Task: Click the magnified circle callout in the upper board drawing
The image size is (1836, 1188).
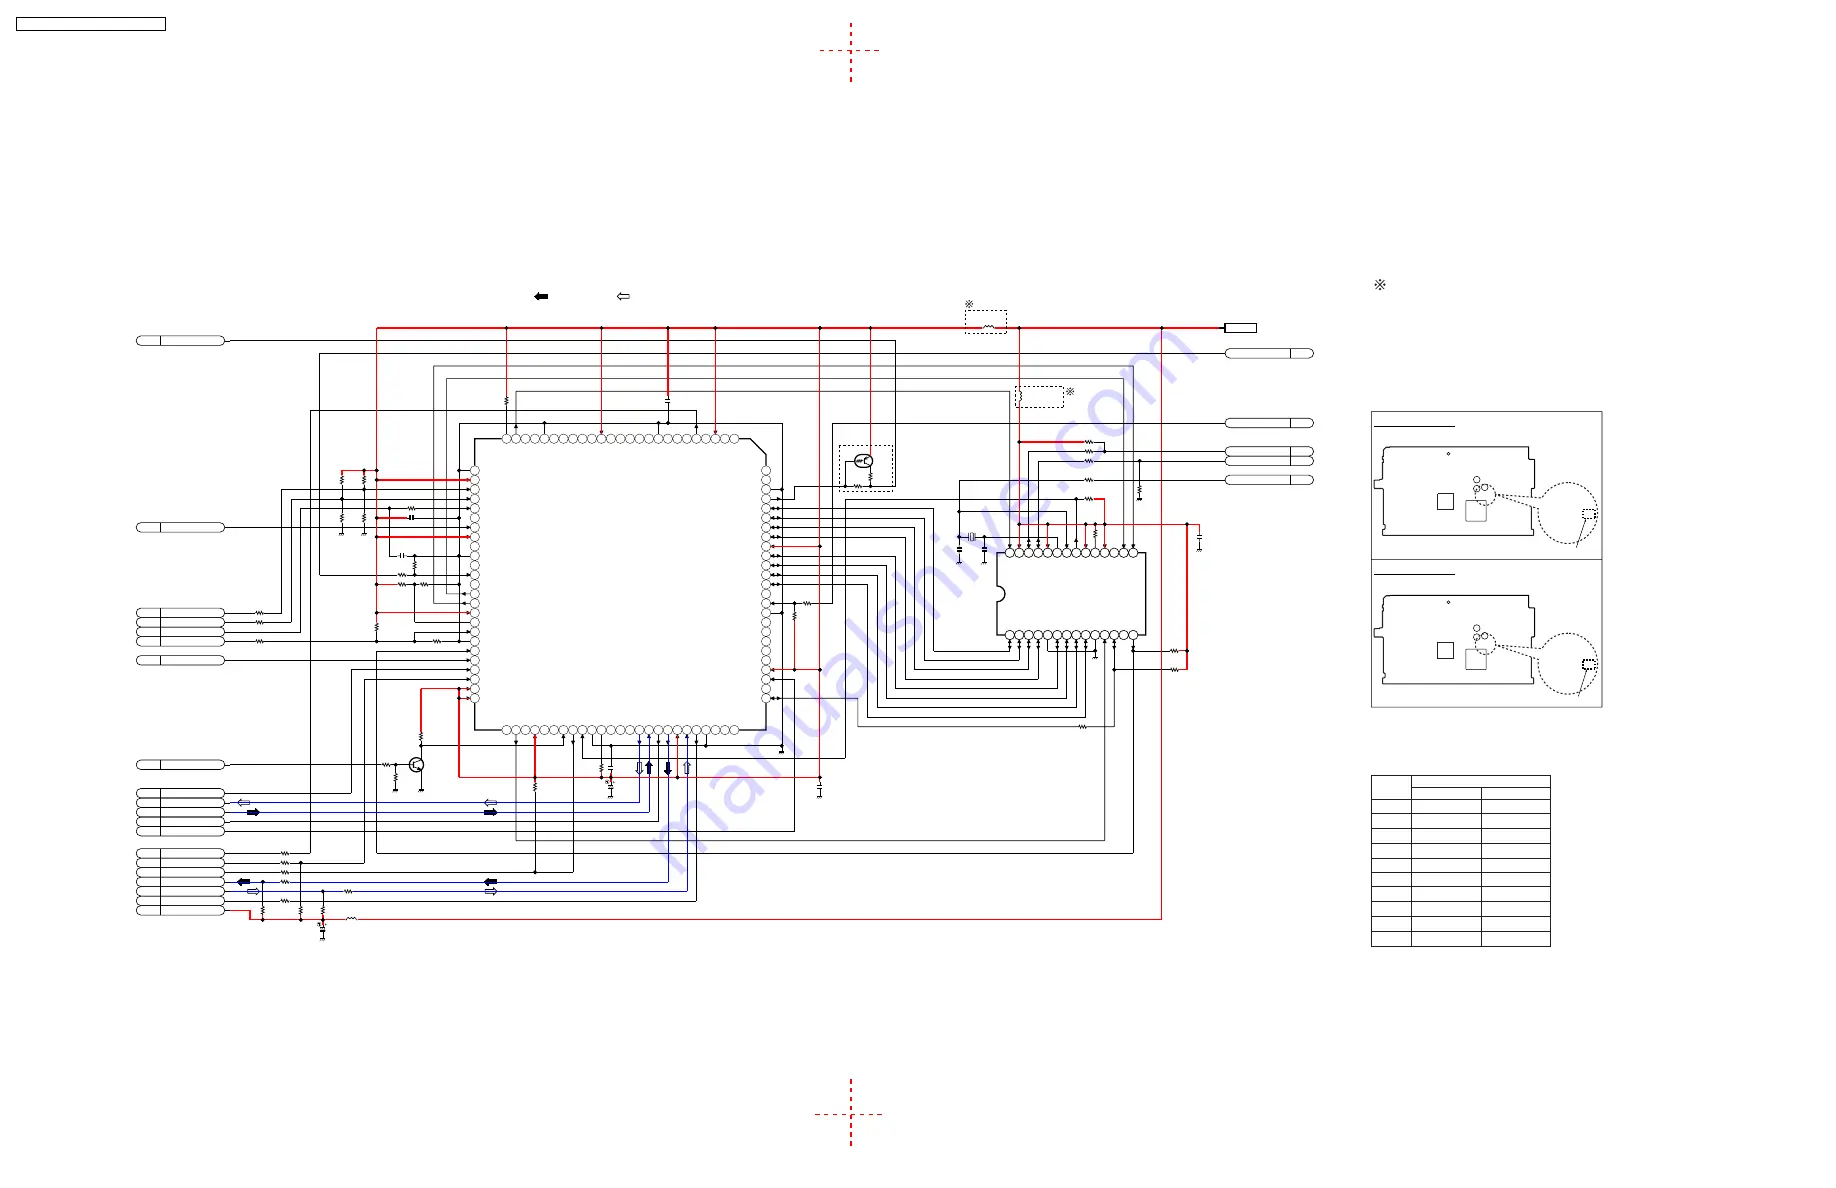Action: (1567, 513)
